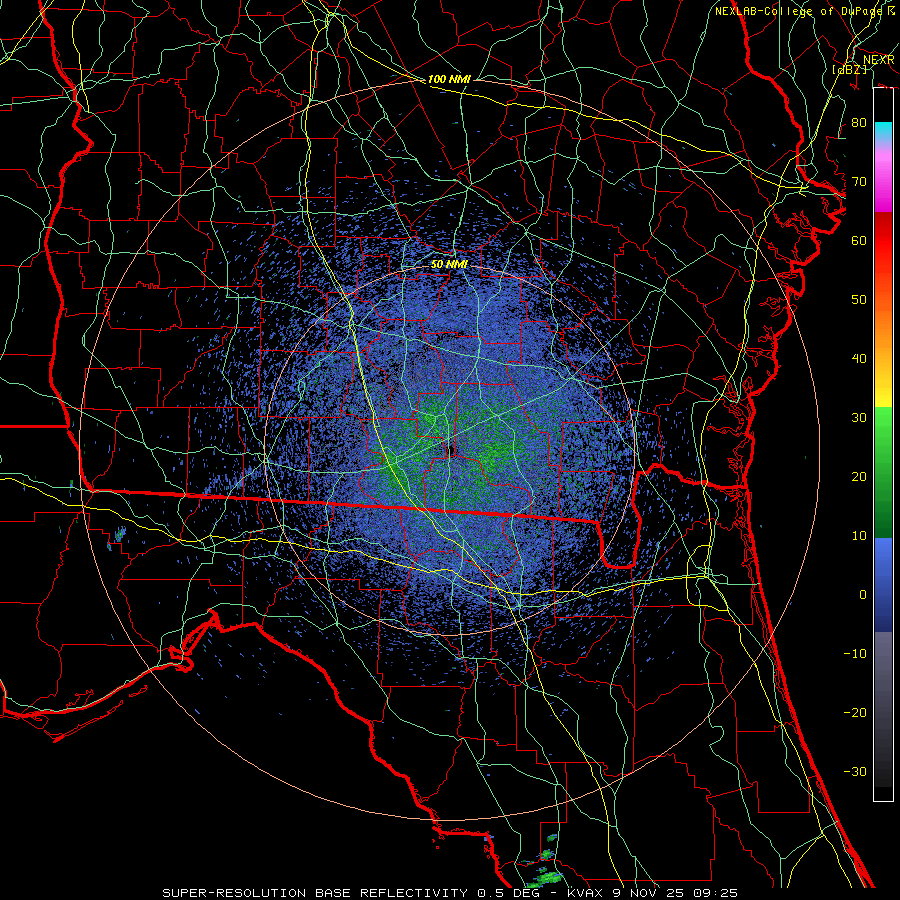This screenshot has height=900, width=900.
Task: Click the -20 dBZ scale value
Action: point(855,712)
